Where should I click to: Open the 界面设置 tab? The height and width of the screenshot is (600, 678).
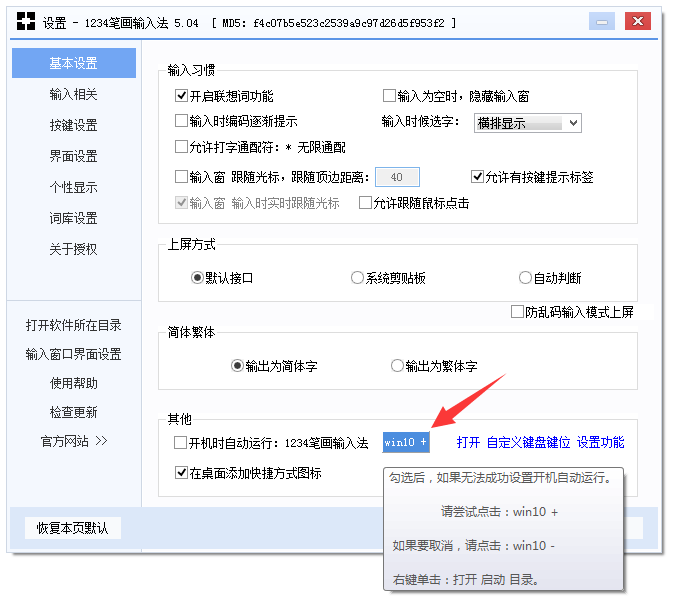[74, 156]
